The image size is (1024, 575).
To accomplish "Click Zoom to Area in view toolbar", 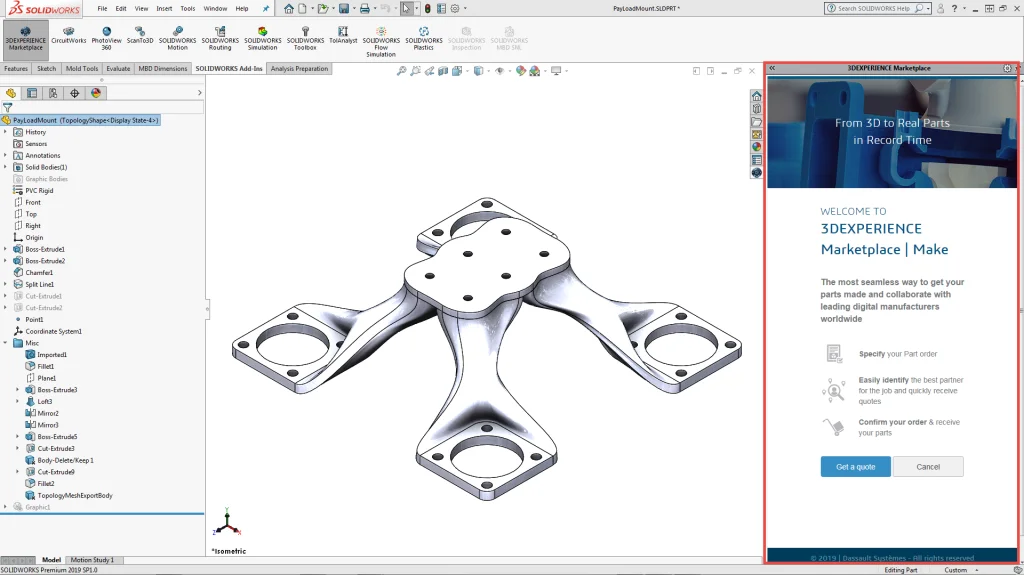I will tap(415, 71).
